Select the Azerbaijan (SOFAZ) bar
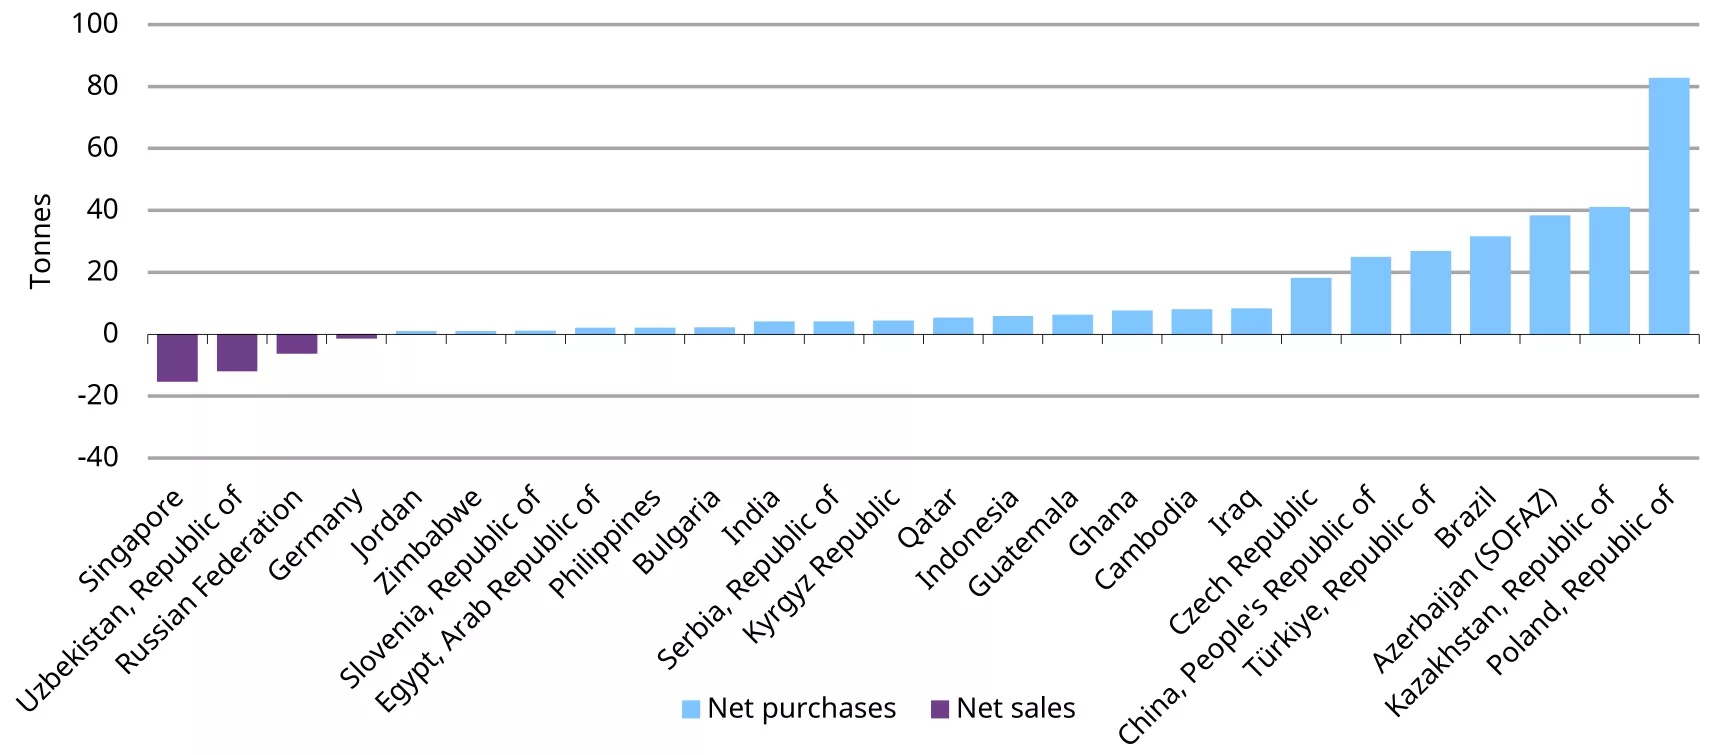This screenshot has width=1717, height=755. (x=1549, y=274)
